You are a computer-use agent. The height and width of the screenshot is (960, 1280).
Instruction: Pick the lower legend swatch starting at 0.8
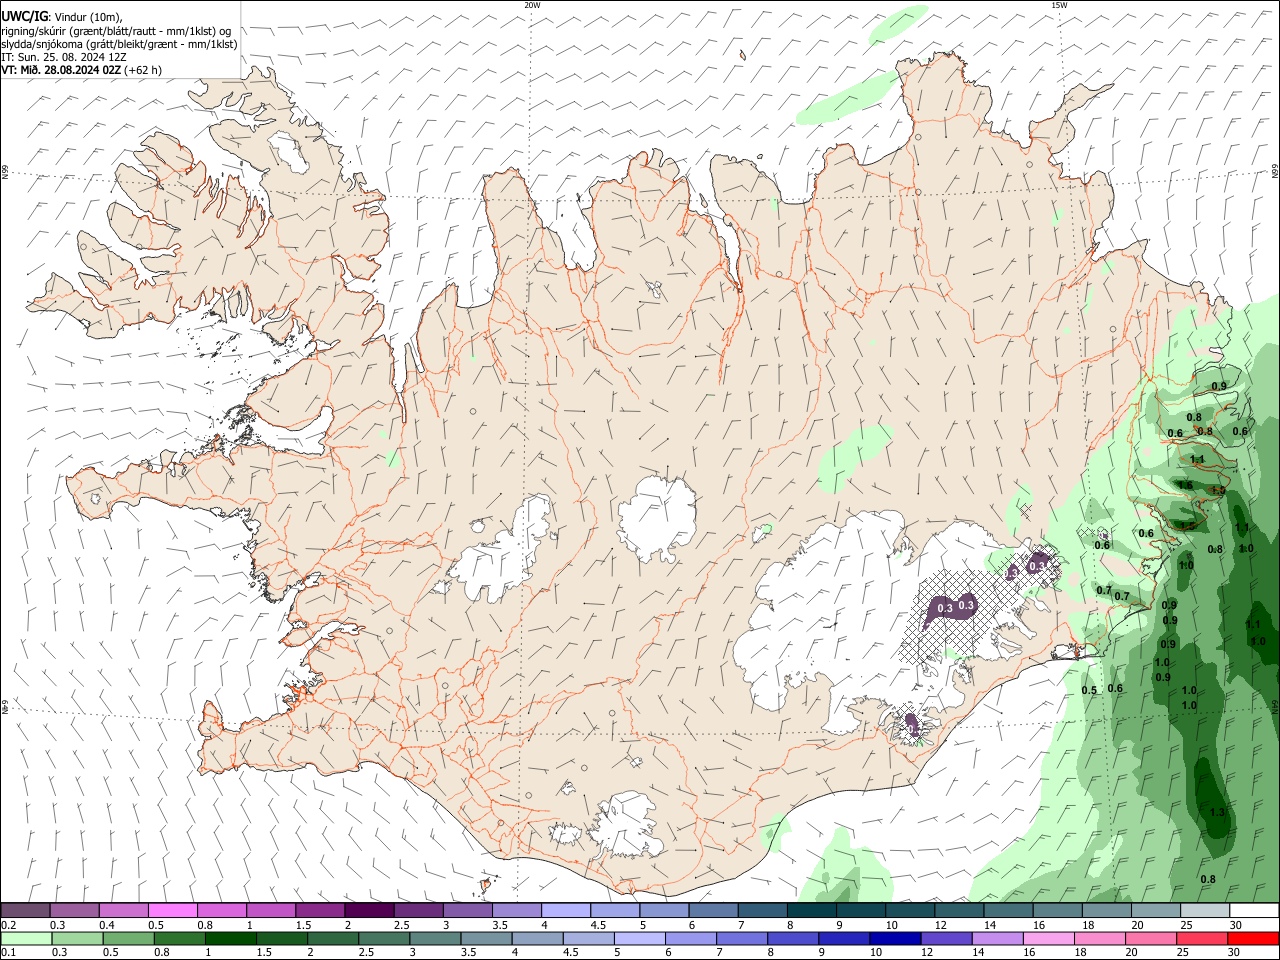coord(179,938)
